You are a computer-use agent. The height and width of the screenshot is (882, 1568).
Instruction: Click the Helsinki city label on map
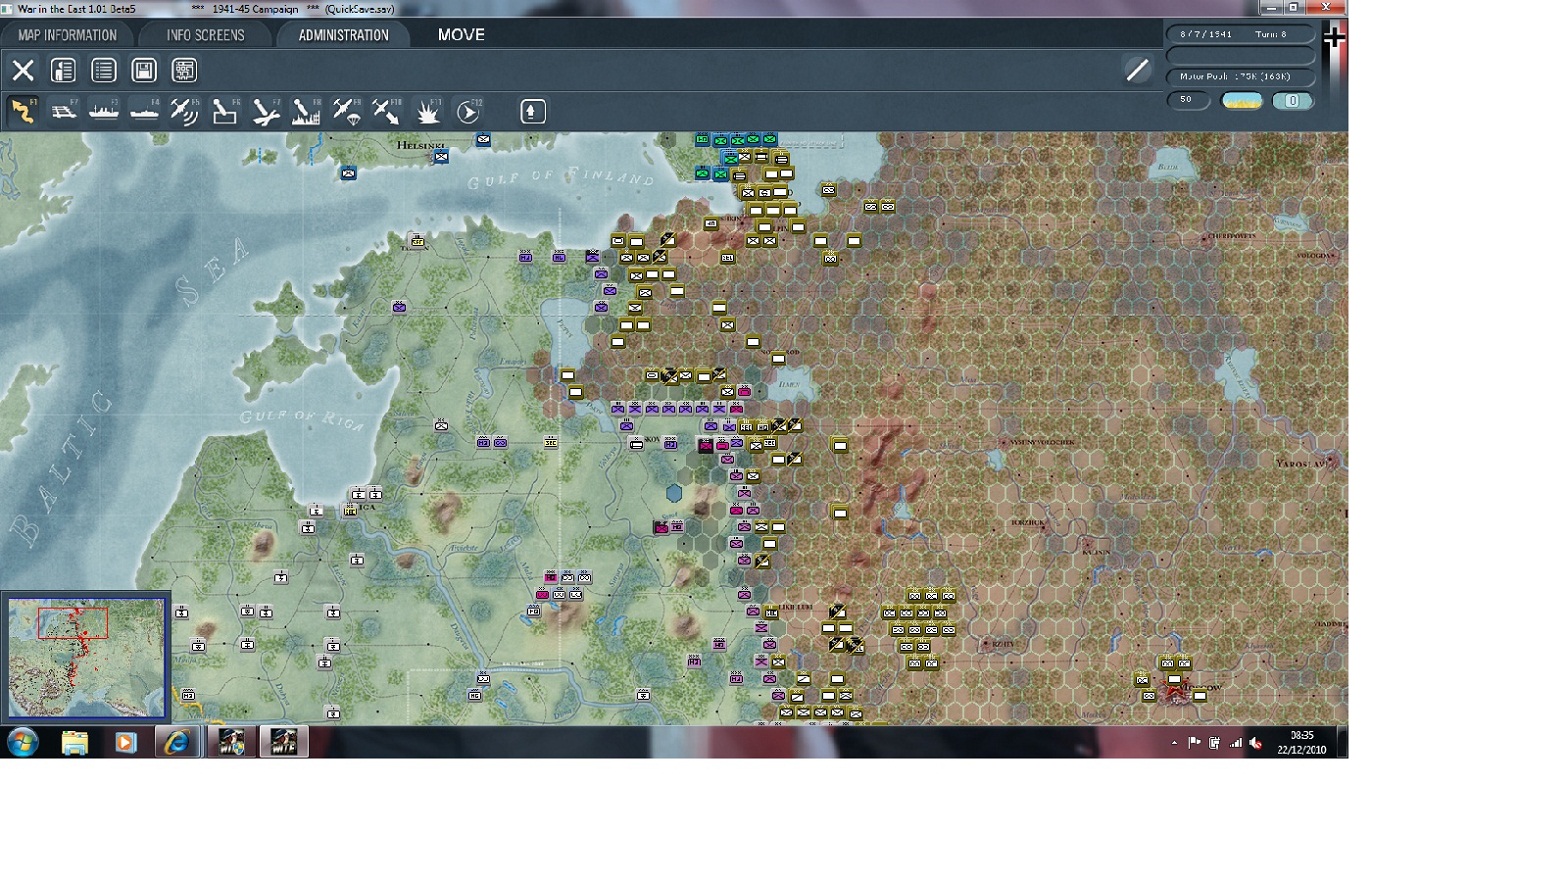coord(421,145)
